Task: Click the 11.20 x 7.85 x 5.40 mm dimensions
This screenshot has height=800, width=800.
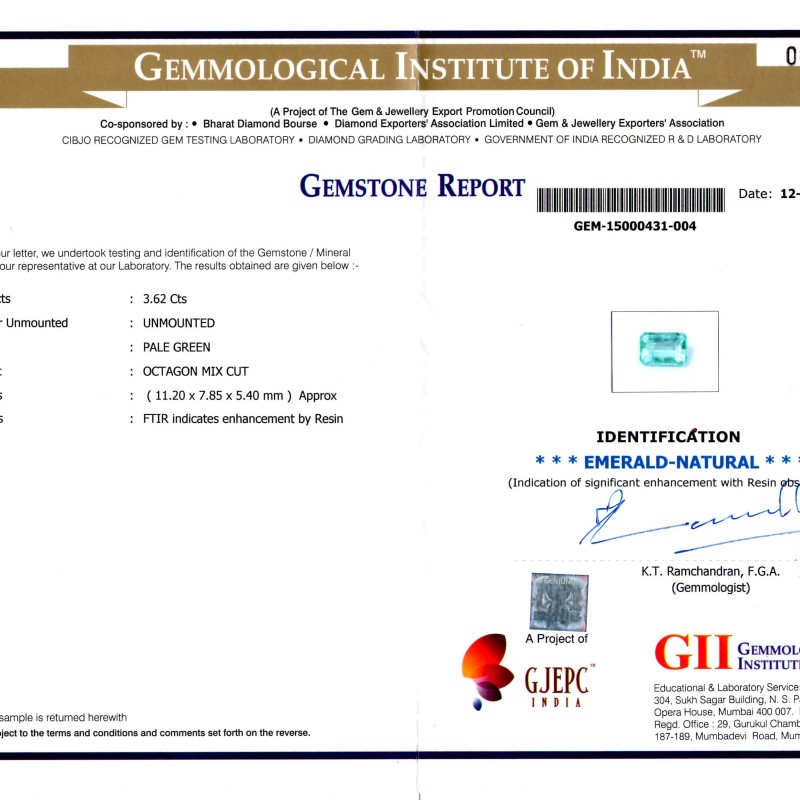Action: (240, 395)
